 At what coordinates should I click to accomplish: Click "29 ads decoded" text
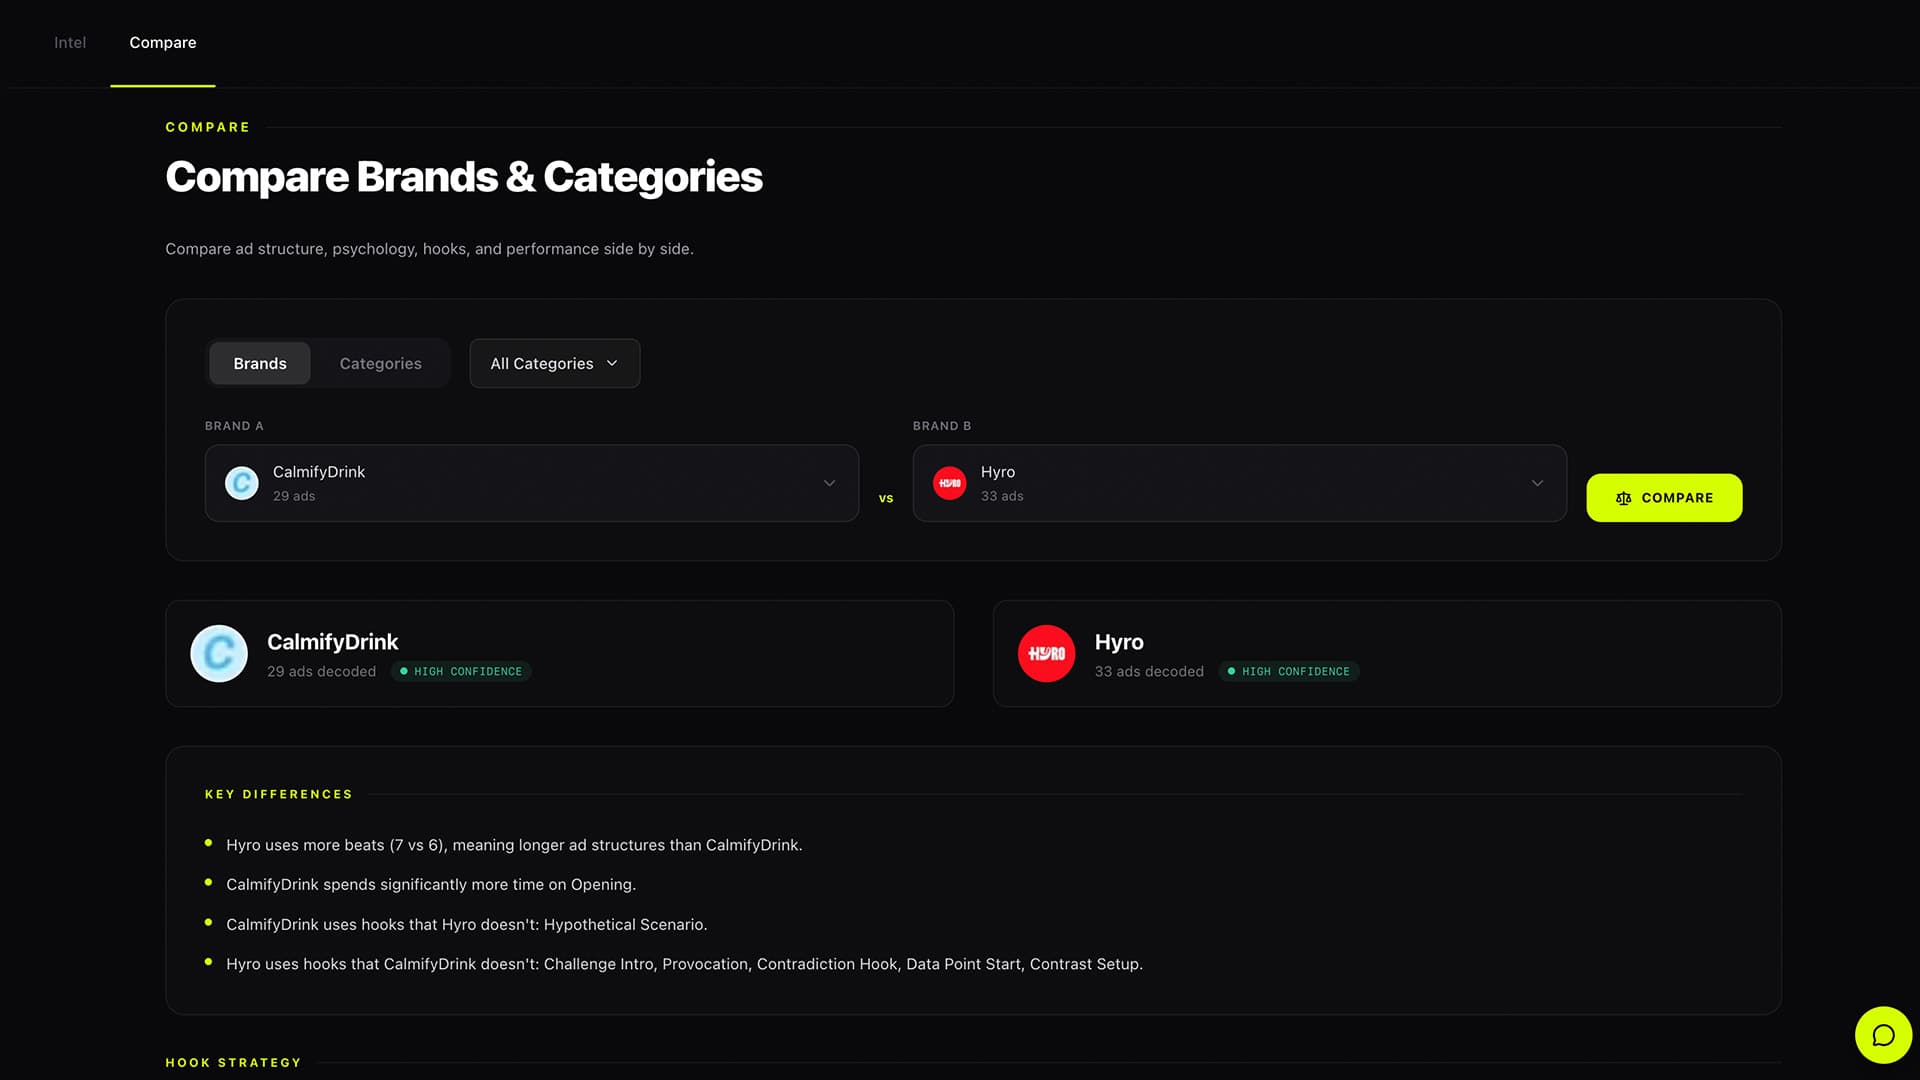tap(321, 672)
